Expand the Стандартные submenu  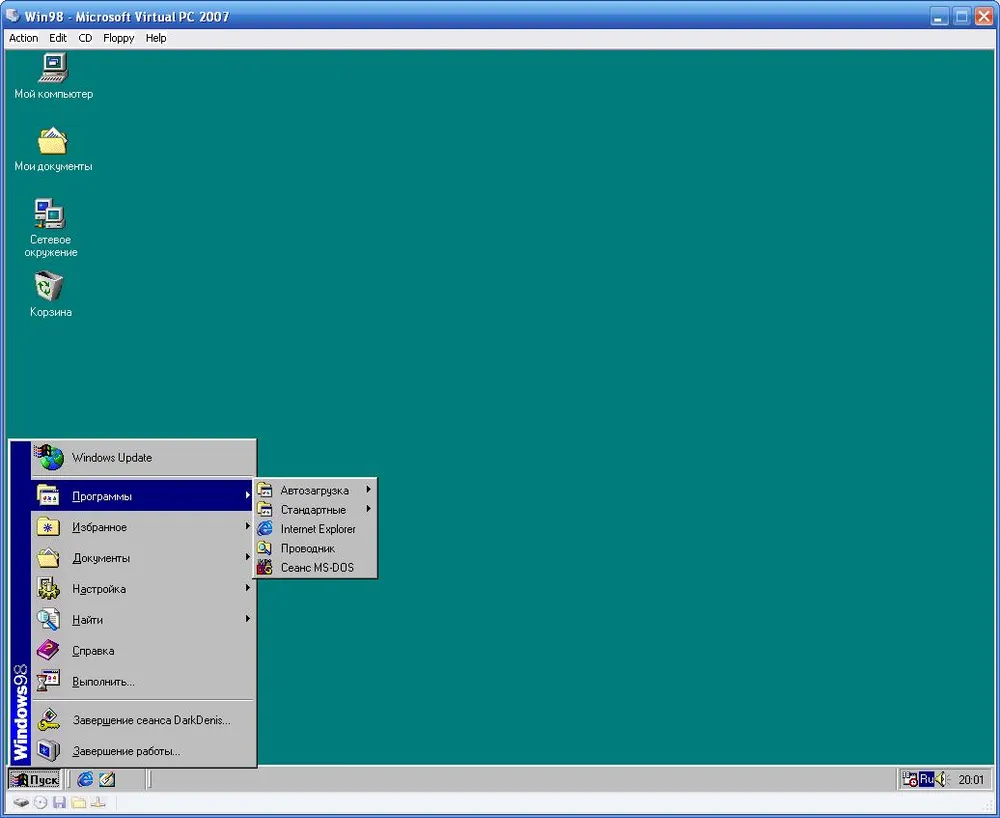313,510
